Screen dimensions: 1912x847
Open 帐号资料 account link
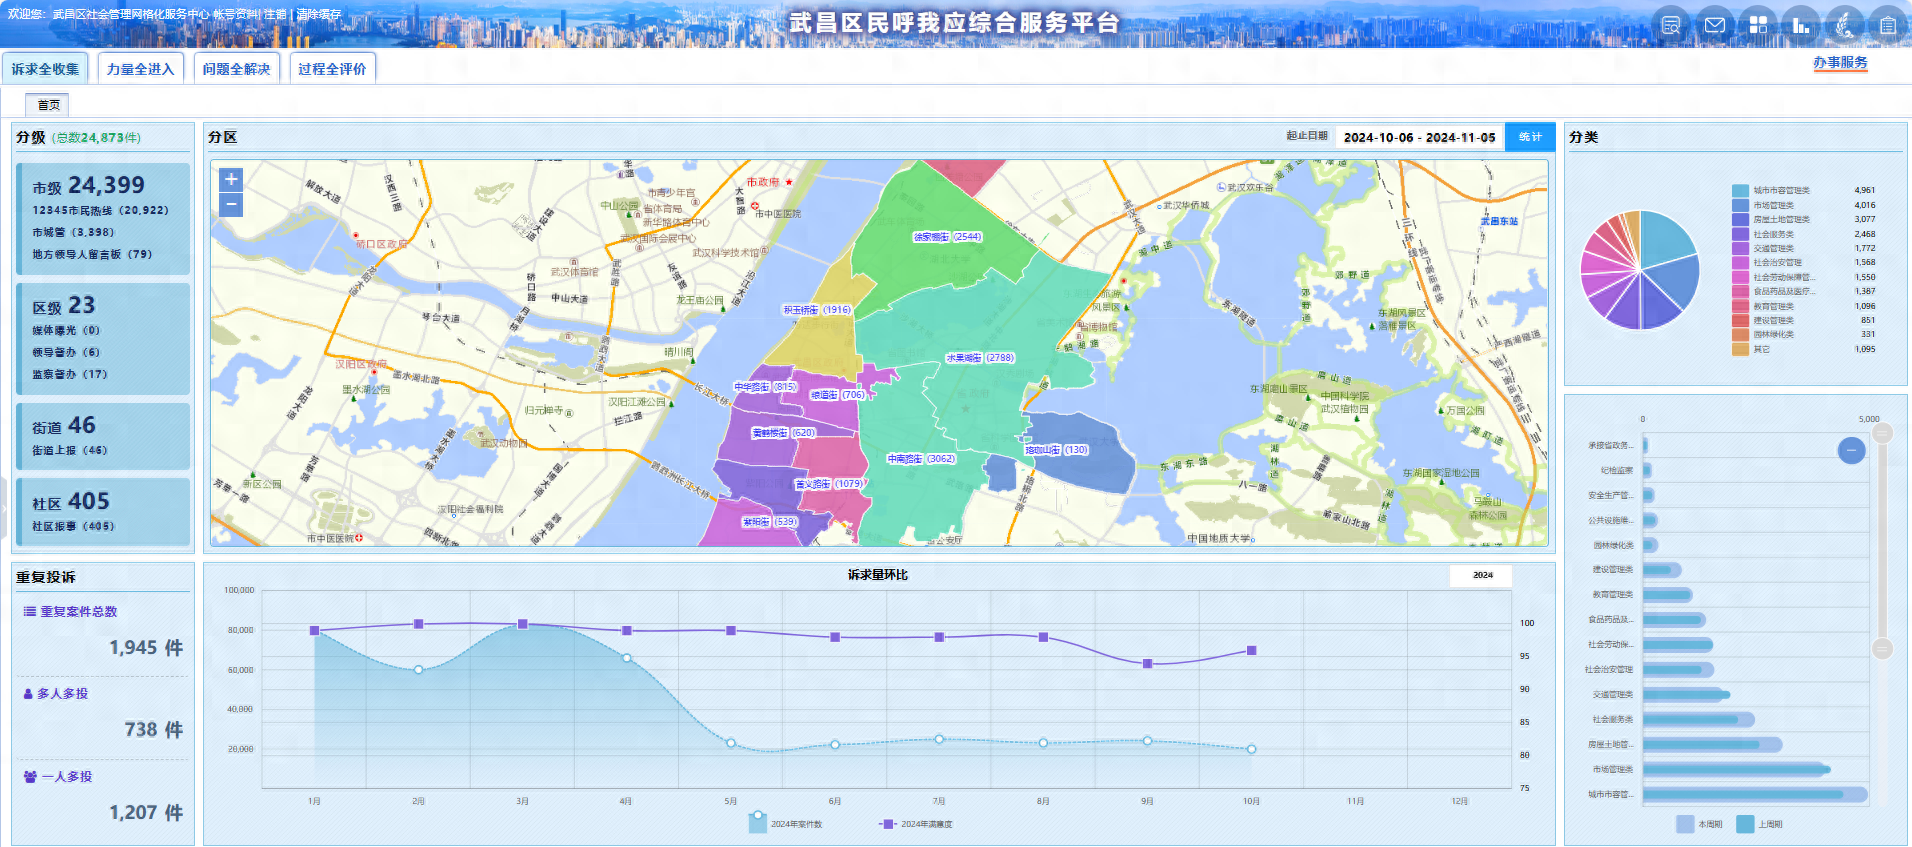click(236, 14)
